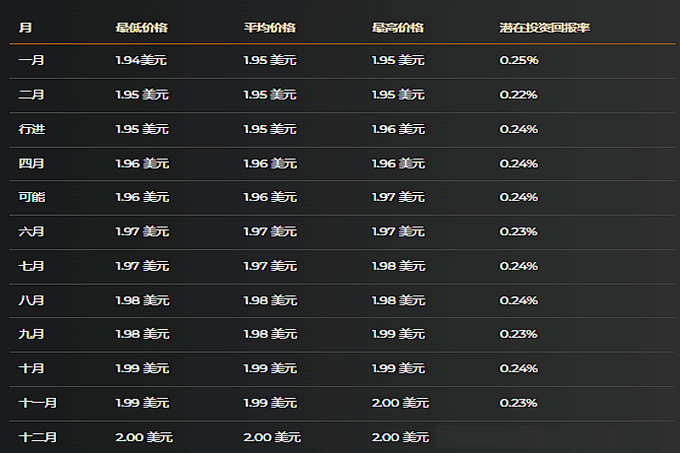Select the 最低价格 column header
Screen dimensions: 680x453
141,27
